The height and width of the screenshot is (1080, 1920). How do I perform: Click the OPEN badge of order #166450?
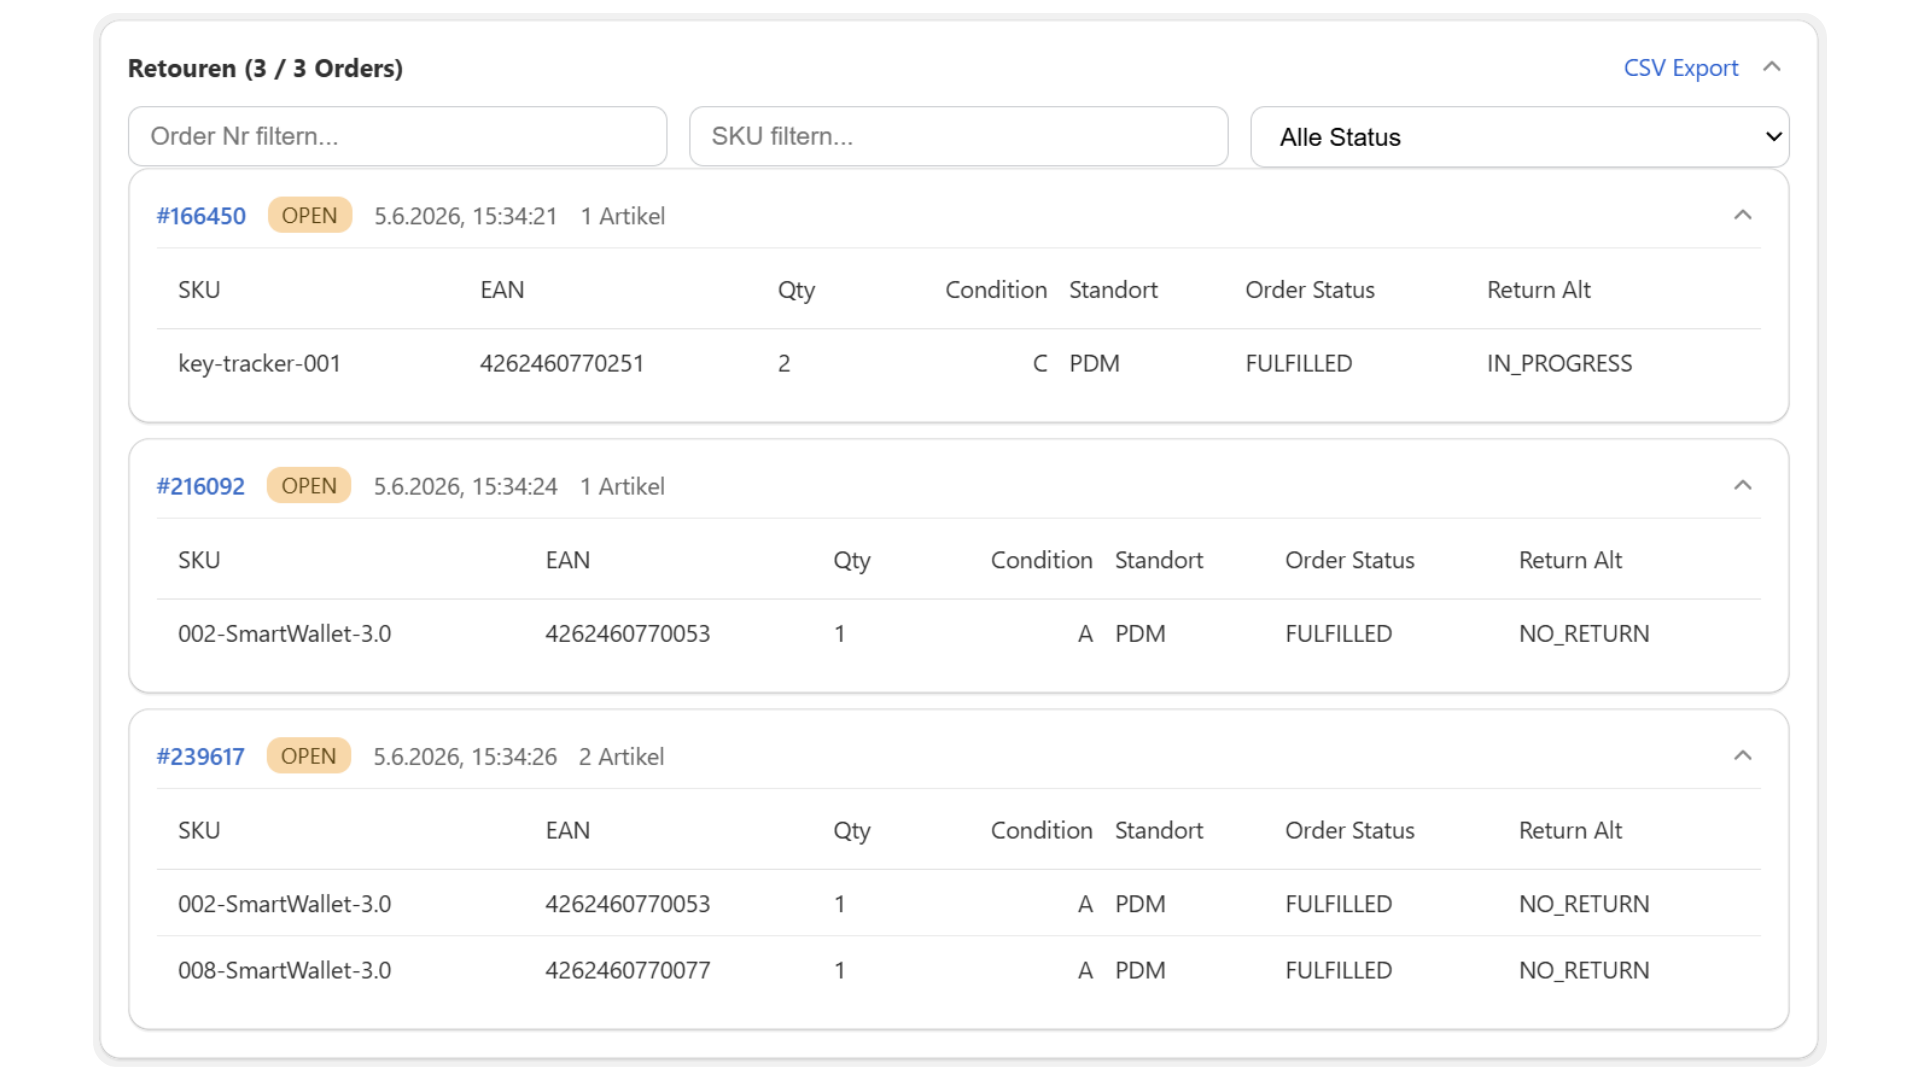[310, 215]
